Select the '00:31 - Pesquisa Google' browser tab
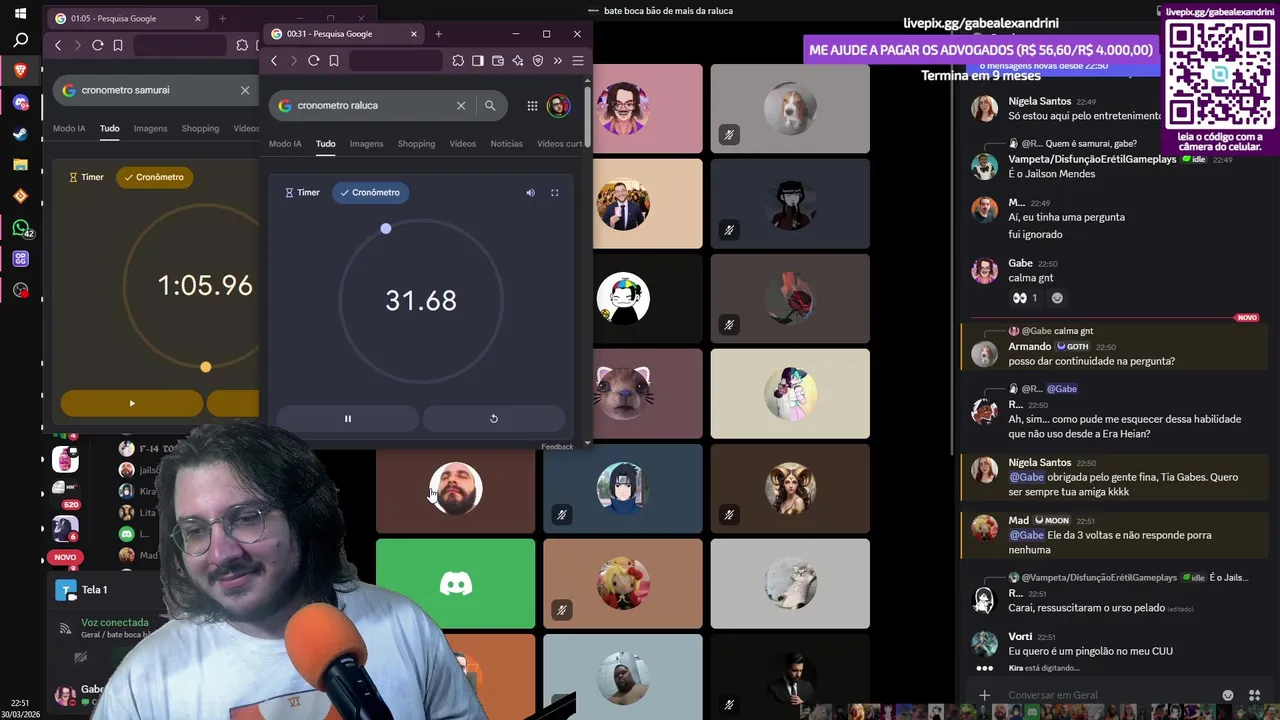This screenshot has width=1280, height=720. click(x=343, y=34)
